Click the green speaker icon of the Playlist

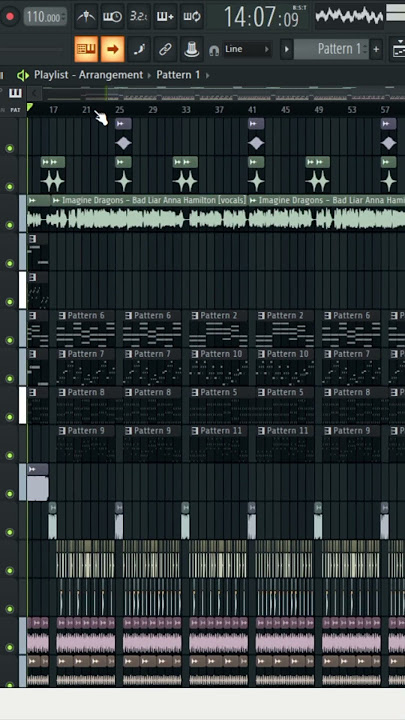[x=22, y=75]
